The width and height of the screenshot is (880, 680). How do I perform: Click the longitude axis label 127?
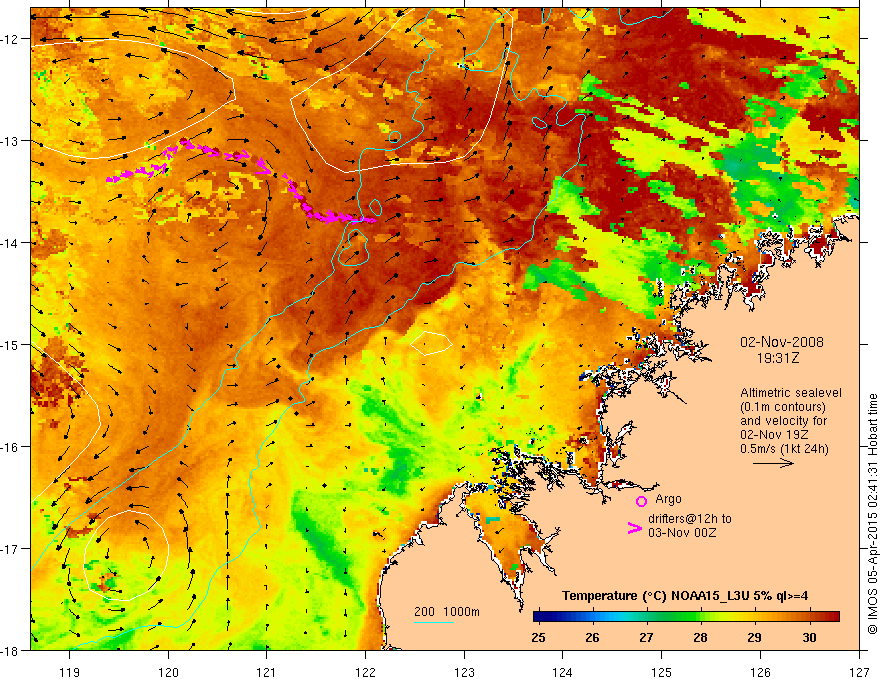859,672
